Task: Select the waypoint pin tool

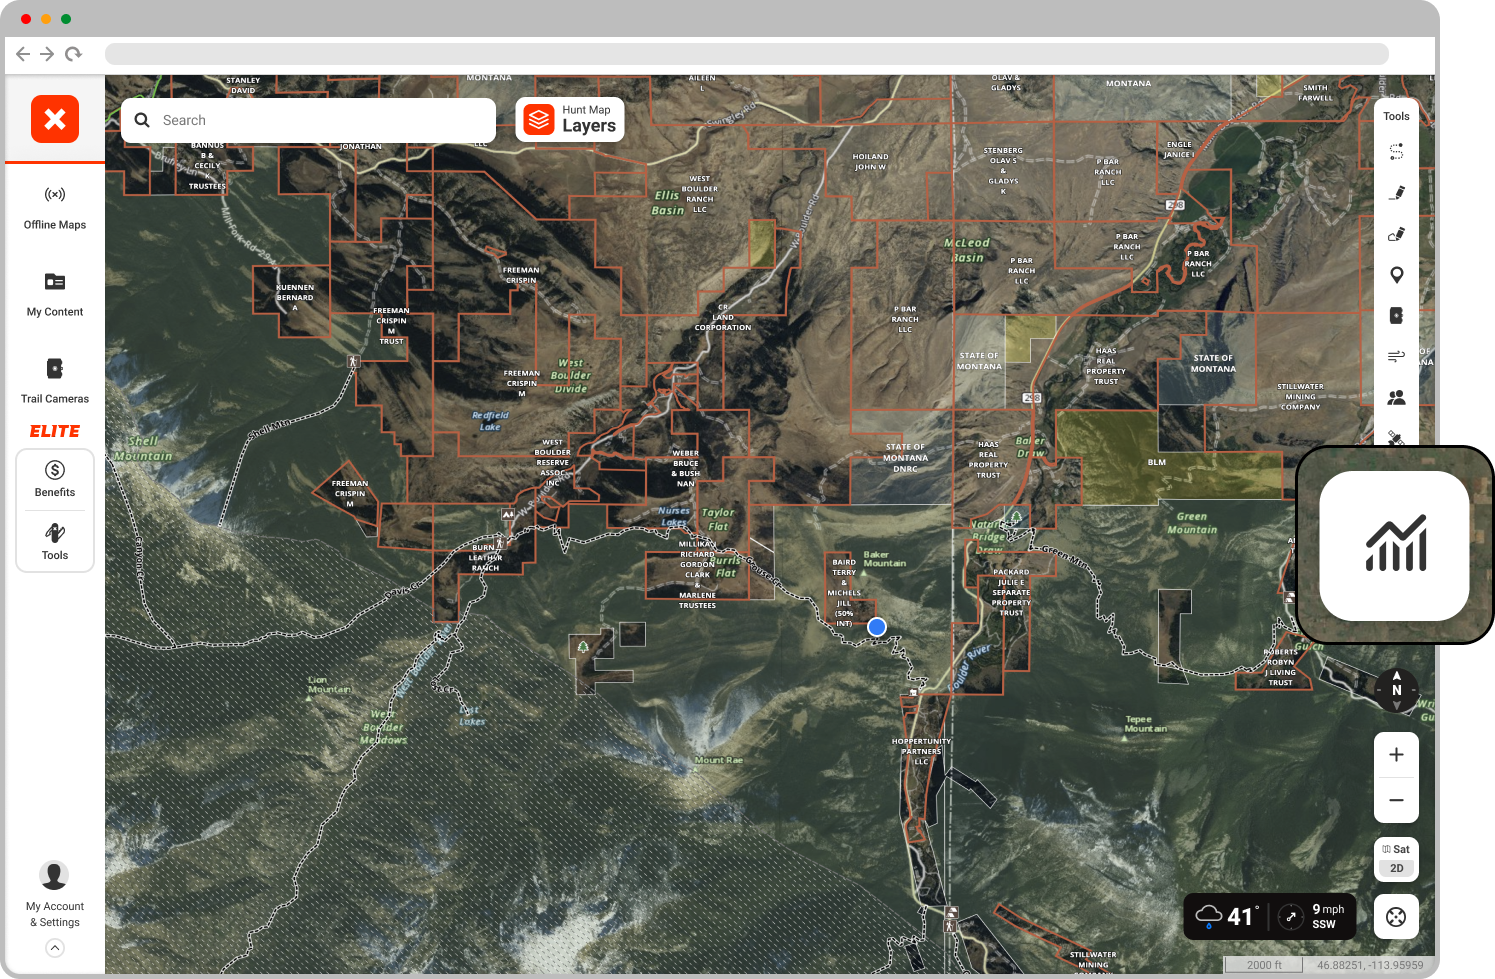Action: click(1397, 275)
